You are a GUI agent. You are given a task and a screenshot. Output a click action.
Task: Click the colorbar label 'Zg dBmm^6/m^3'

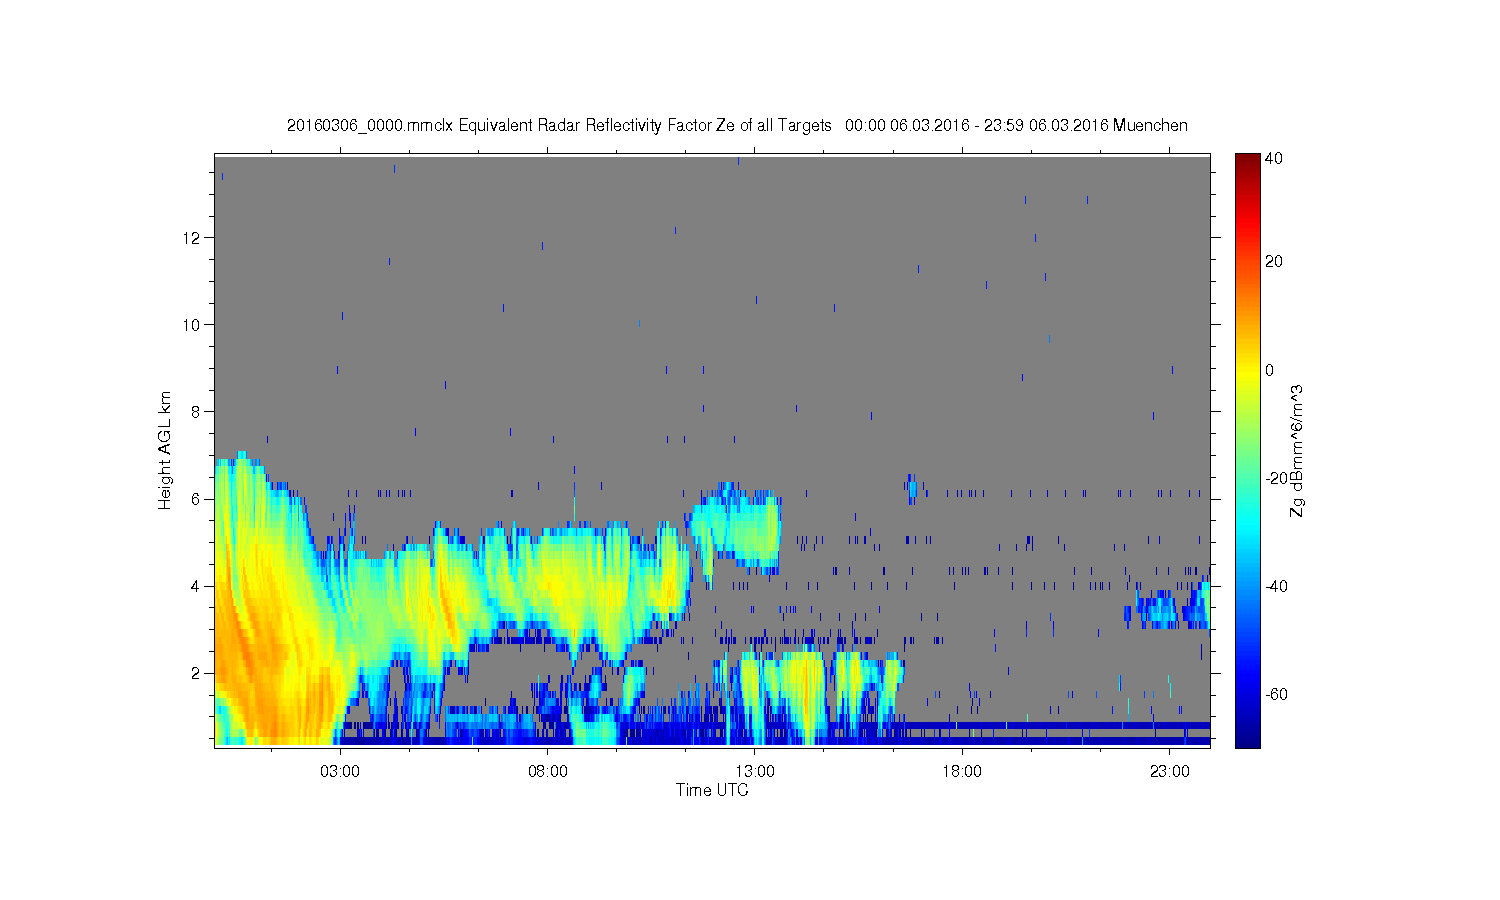click(1297, 450)
